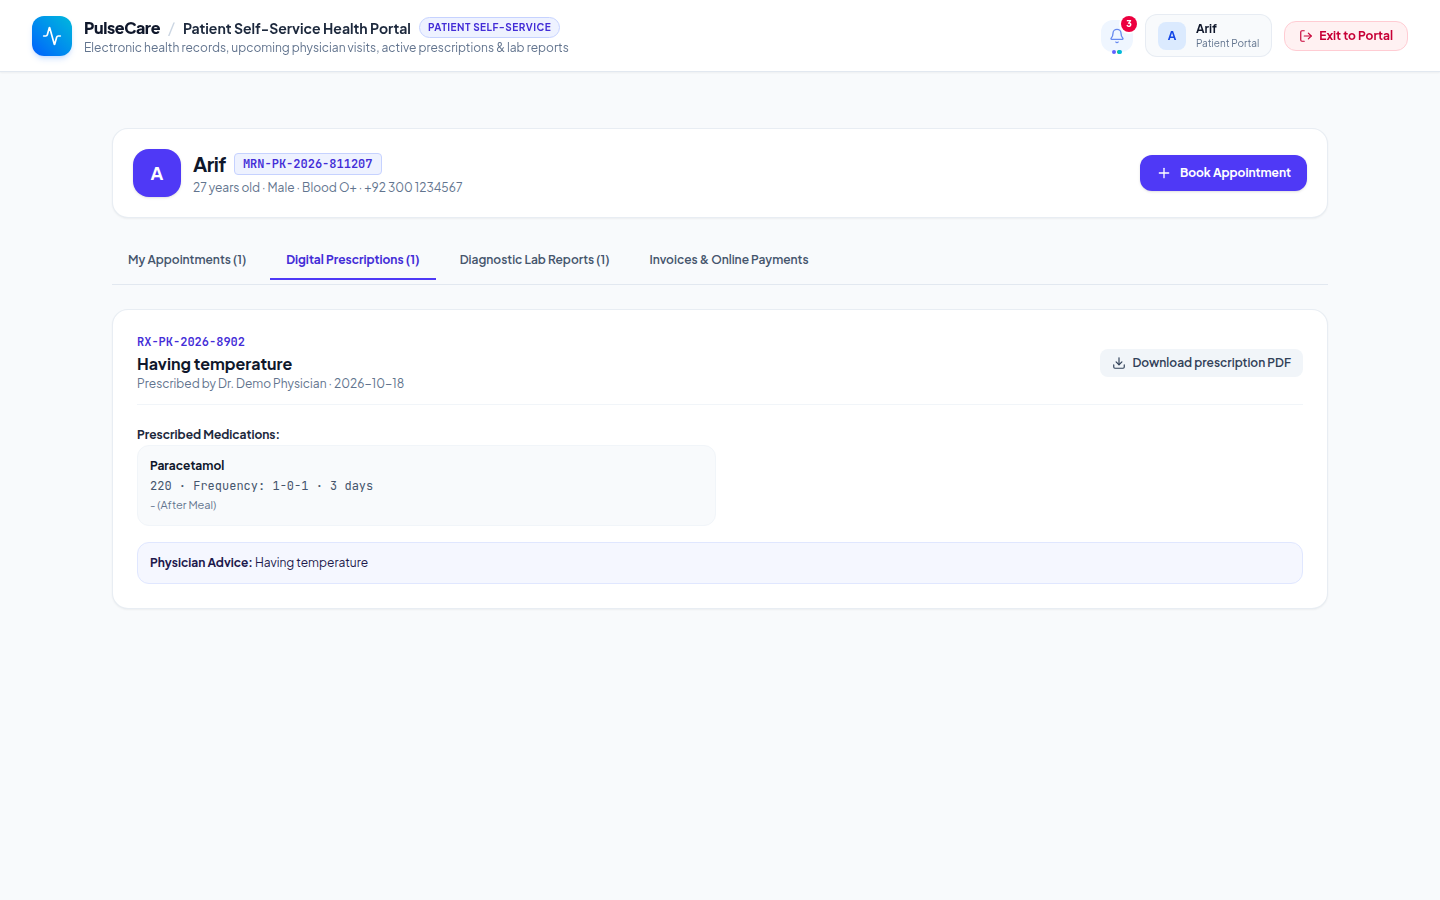Click the 'Prescribed Medications:' heading
The image size is (1440, 900).
tap(208, 435)
